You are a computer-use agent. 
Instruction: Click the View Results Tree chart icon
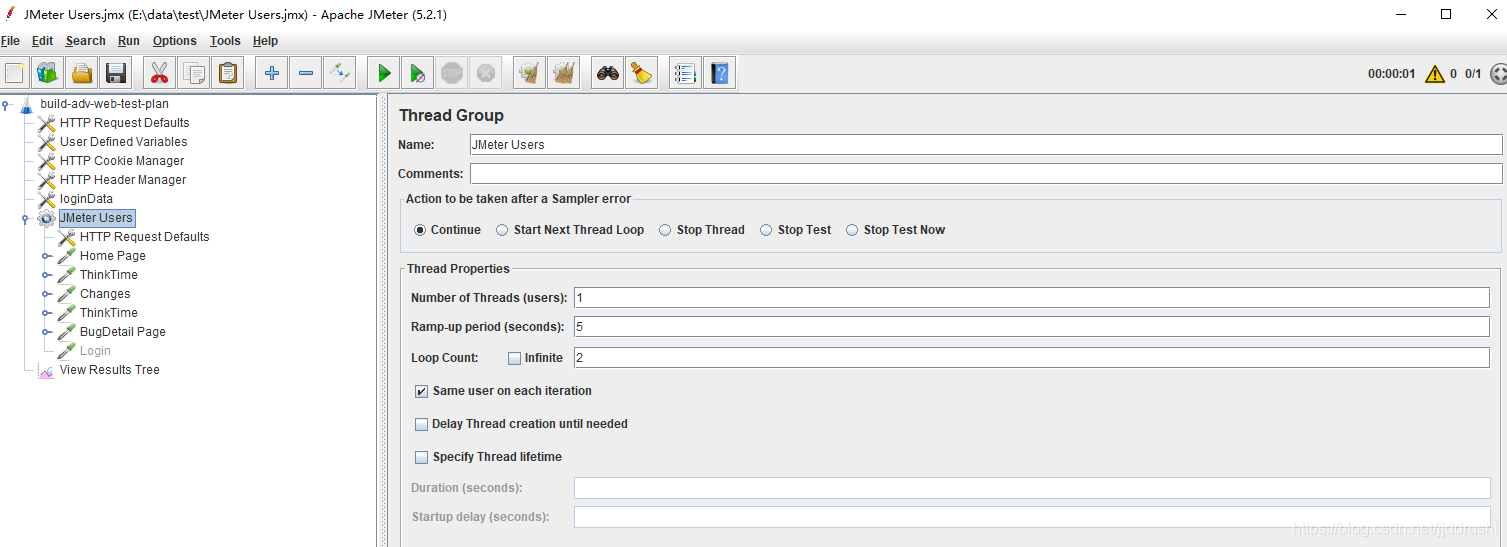(46, 371)
